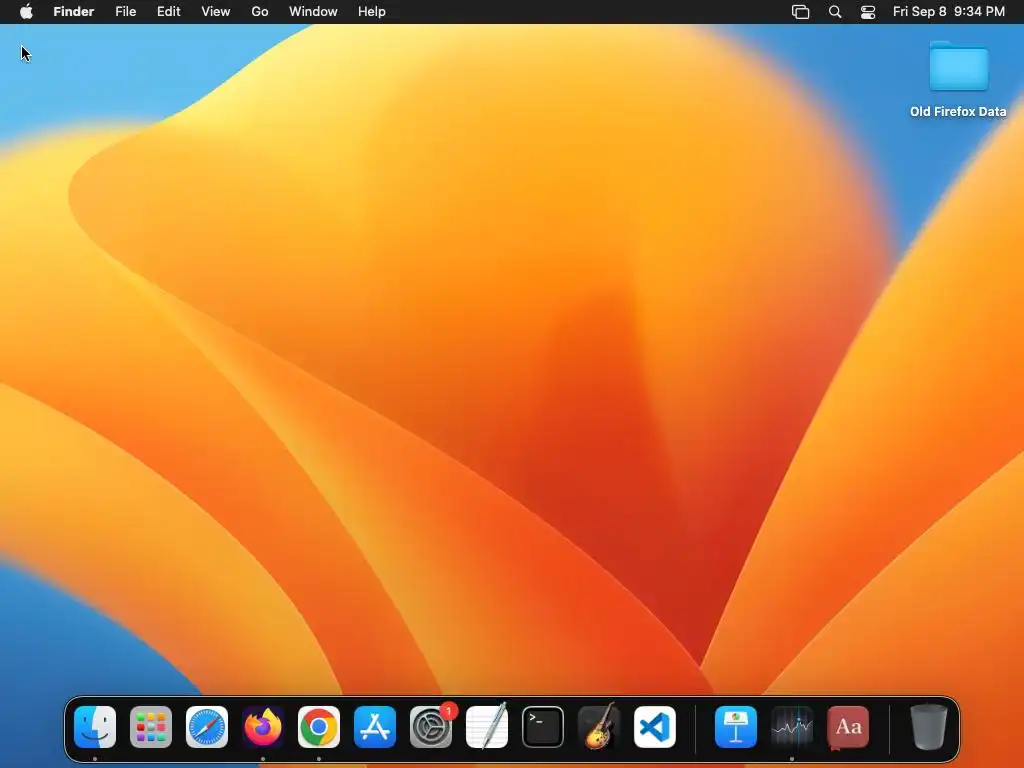Open the Apple menu

26,12
